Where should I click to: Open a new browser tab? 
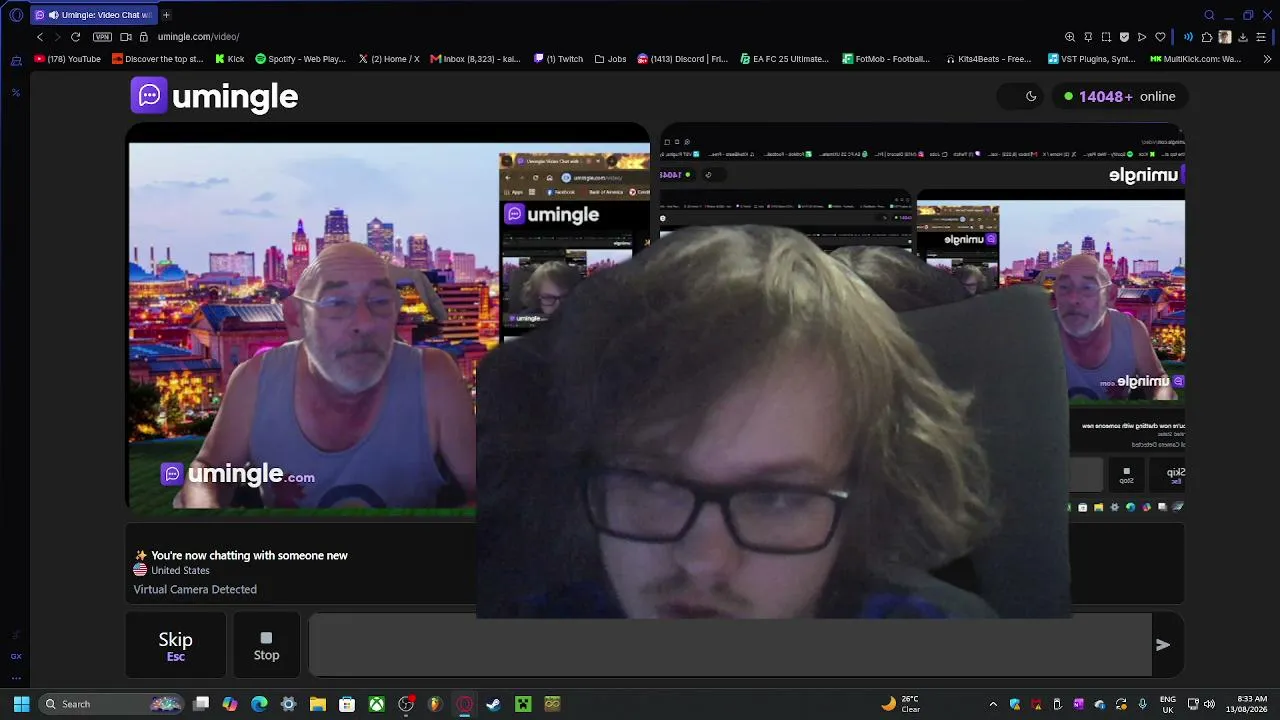(166, 15)
